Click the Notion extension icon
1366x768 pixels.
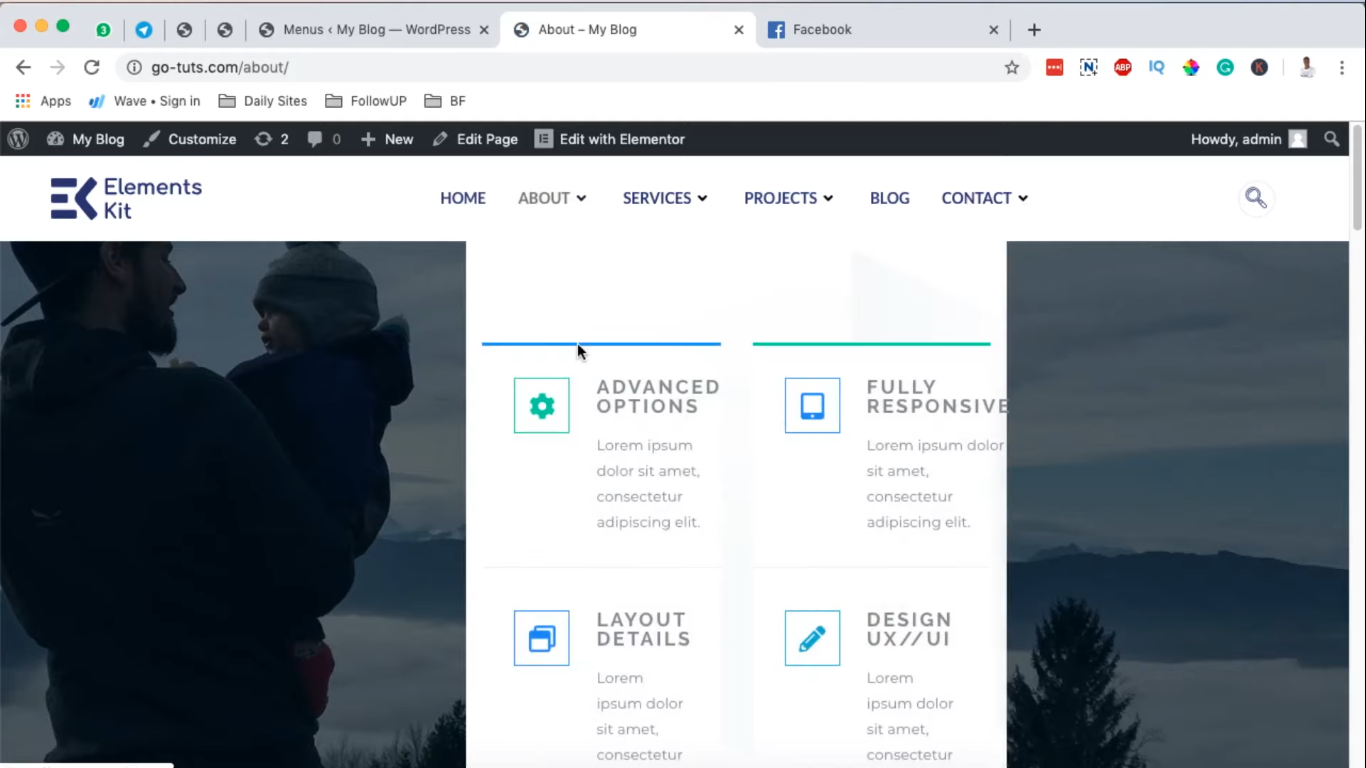(x=1088, y=67)
